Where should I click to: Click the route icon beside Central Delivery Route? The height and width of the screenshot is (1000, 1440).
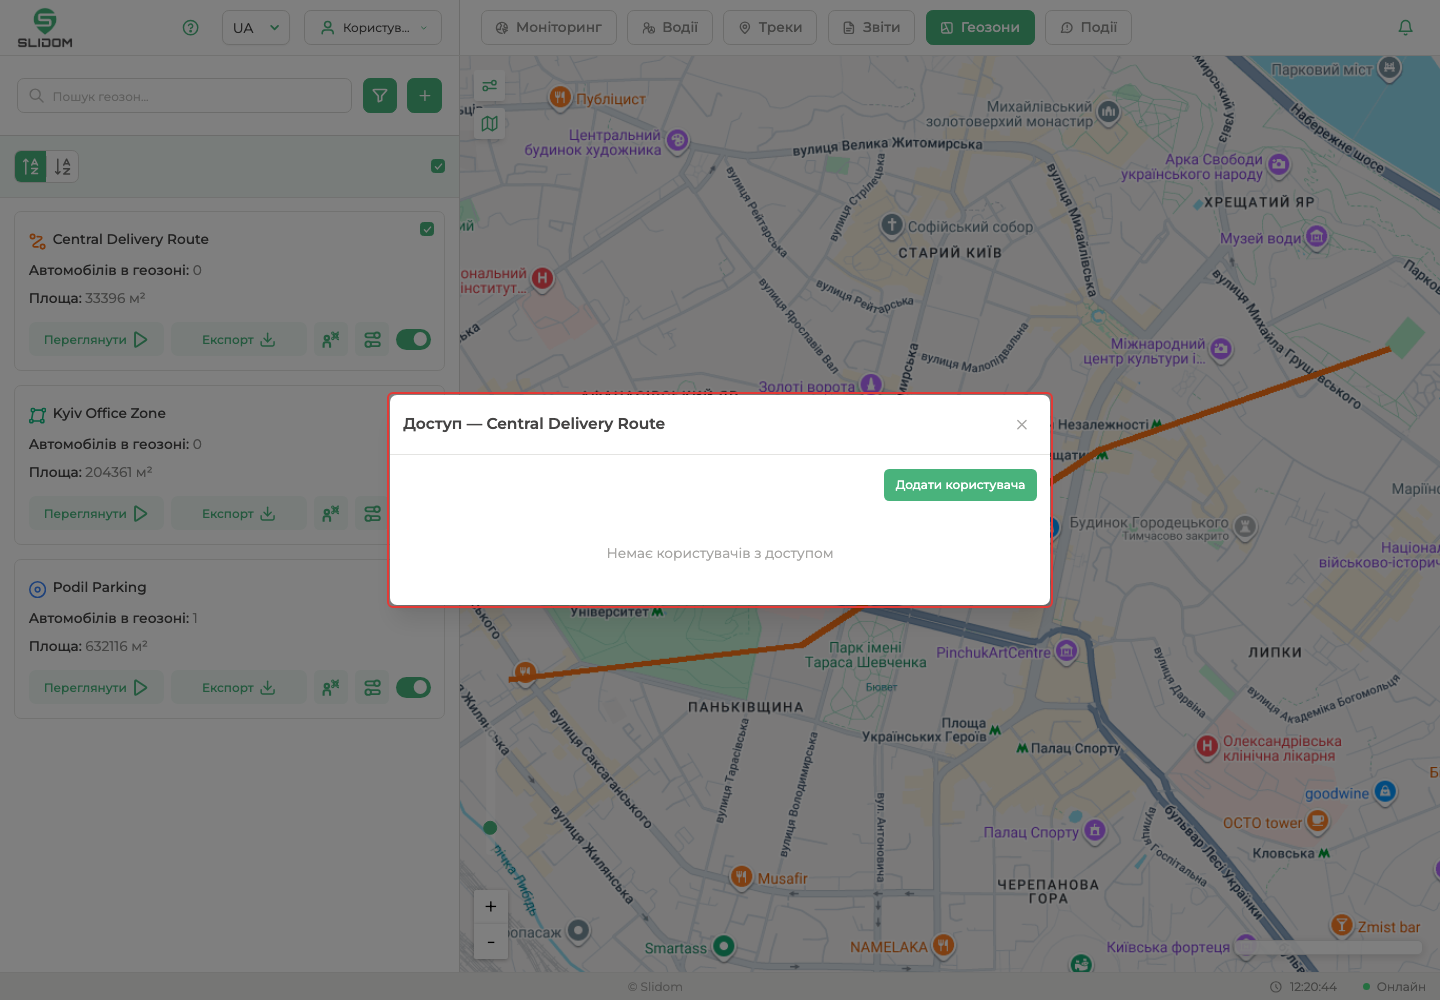tap(38, 241)
